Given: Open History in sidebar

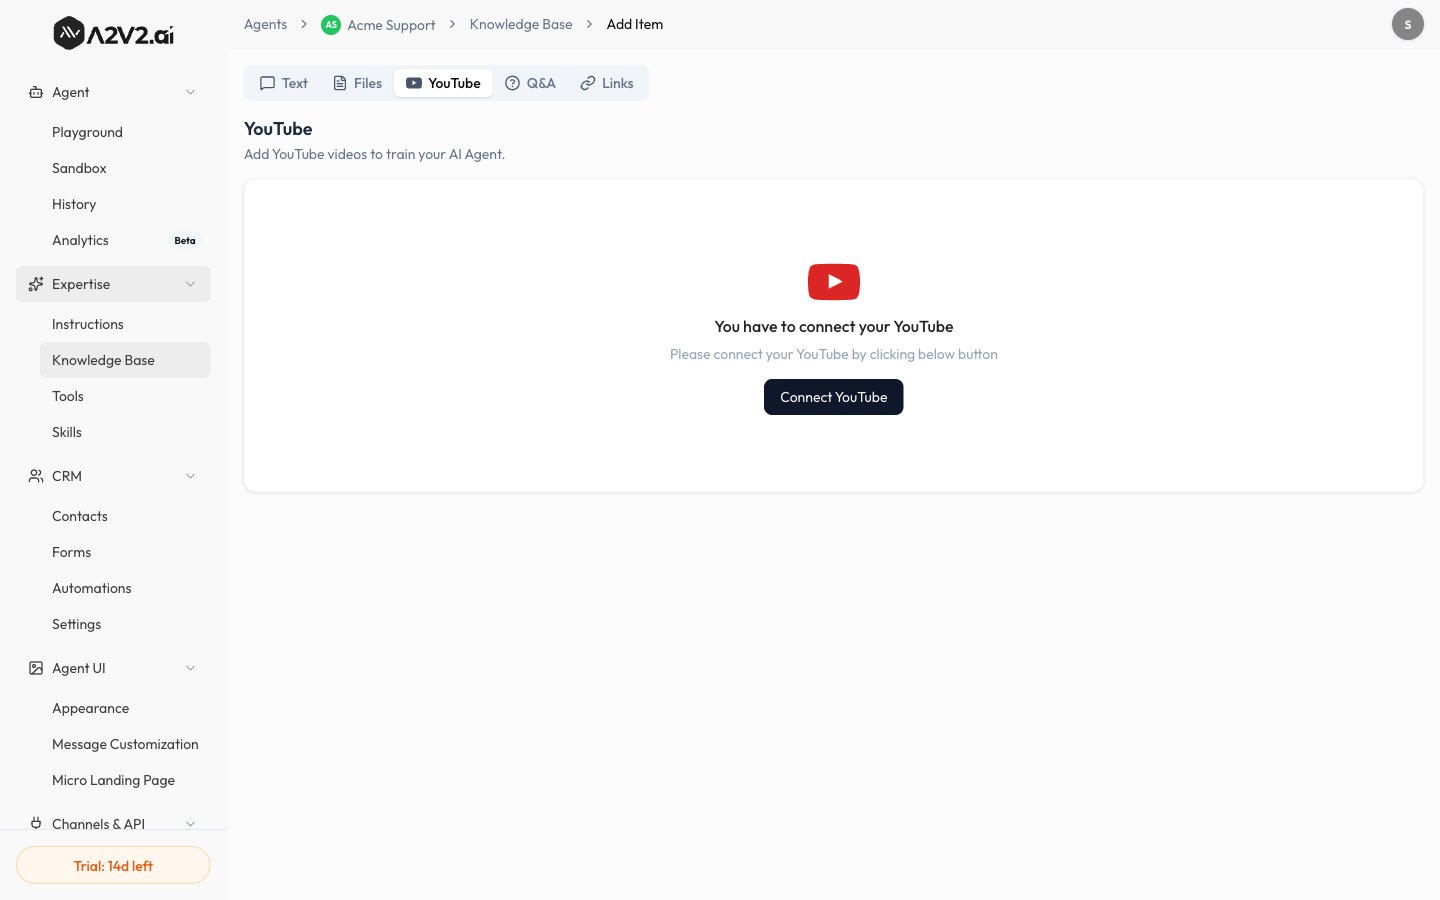Looking at the screenshot, I should pos(125,204).
